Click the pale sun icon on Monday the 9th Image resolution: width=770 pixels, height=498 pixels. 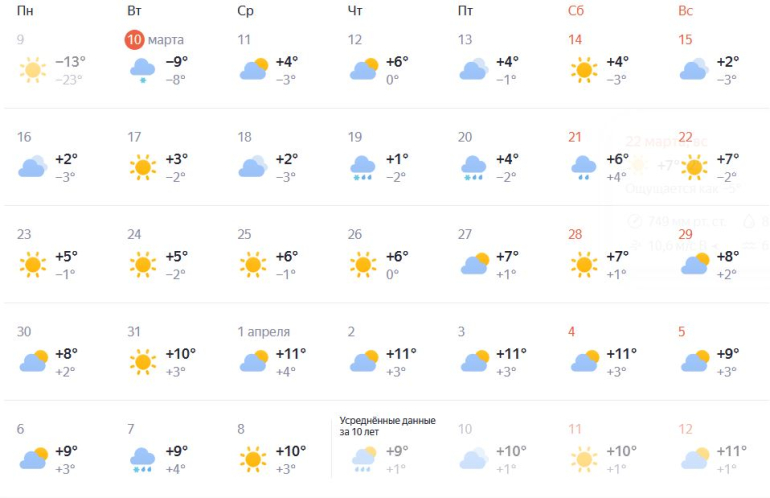[x=32, y=70]
